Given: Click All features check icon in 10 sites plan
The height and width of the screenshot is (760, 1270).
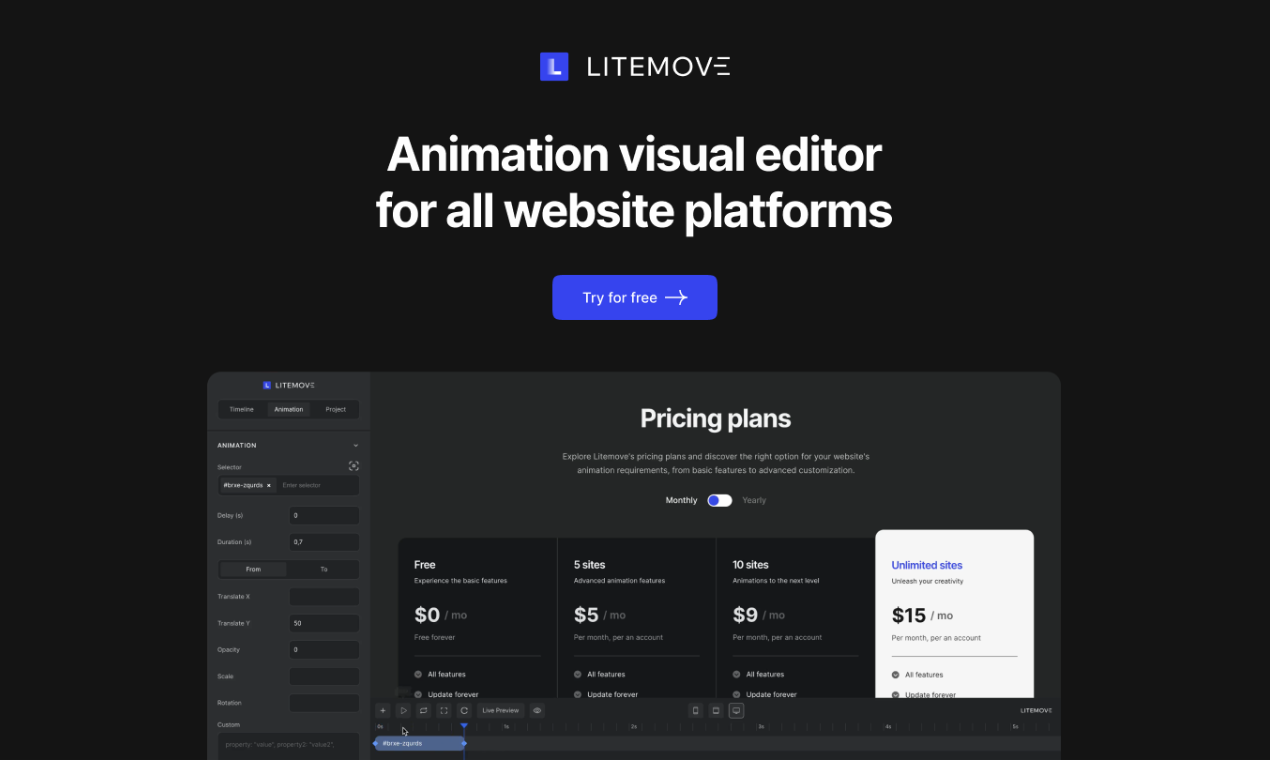Looking at the screenshot, I should tap(737, 674).
